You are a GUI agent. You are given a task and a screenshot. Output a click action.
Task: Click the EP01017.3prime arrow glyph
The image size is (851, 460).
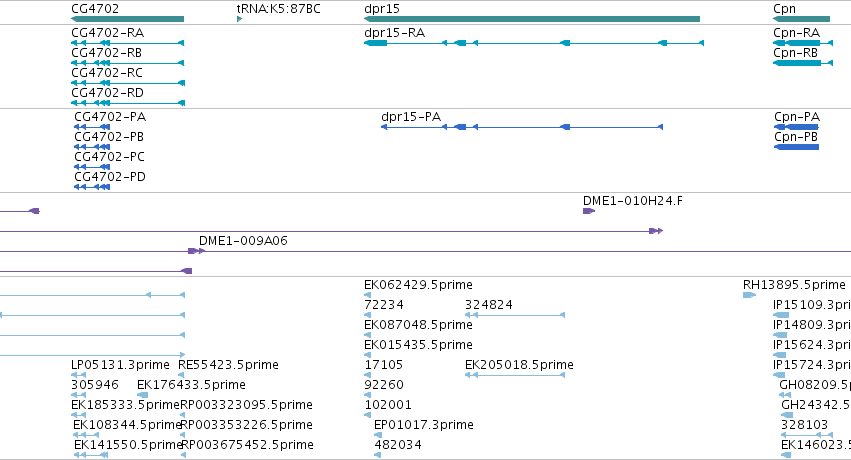click(x=378, y=435)
